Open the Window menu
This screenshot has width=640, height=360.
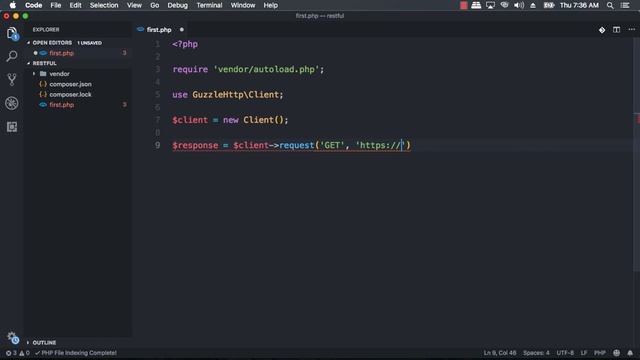click(243, 5)
